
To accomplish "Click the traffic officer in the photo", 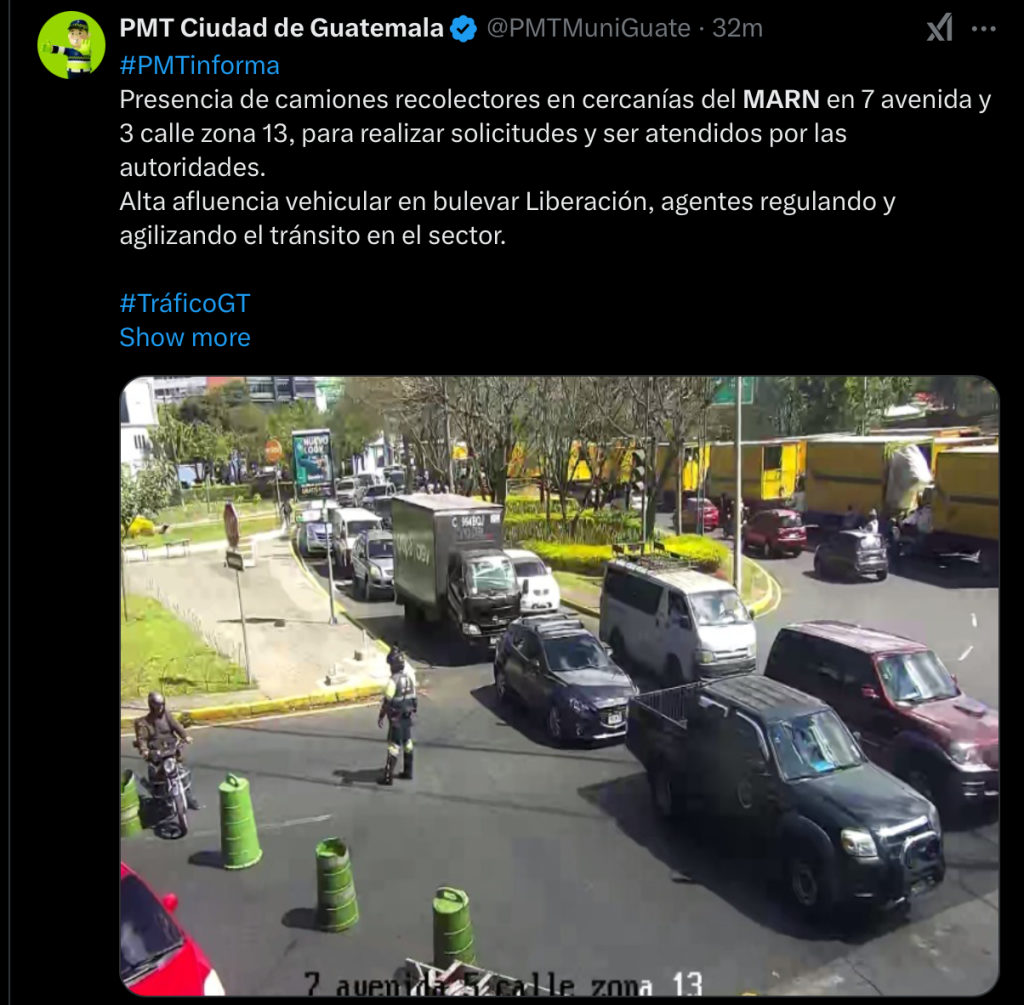I will 398,714.
